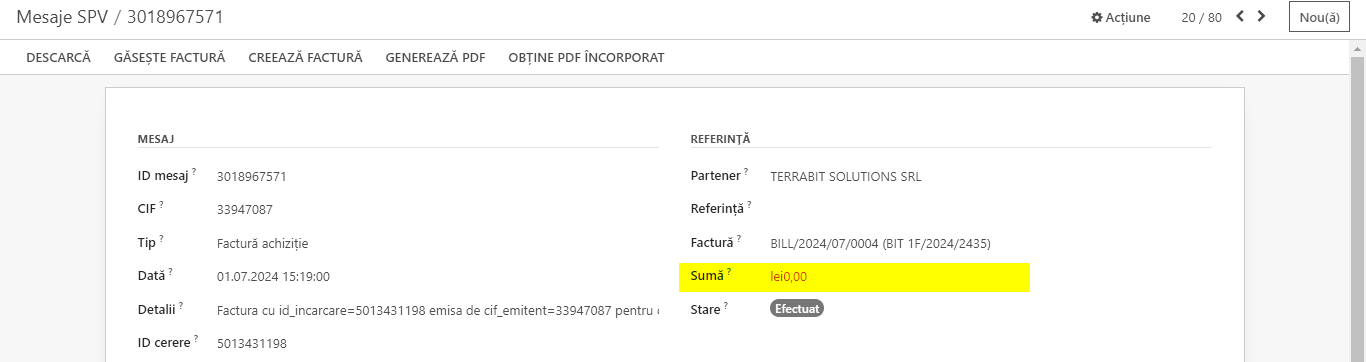Screen dimensions: 1366x362
Task: Click the record counter 20 / 80
Action: click(1202, 17)
